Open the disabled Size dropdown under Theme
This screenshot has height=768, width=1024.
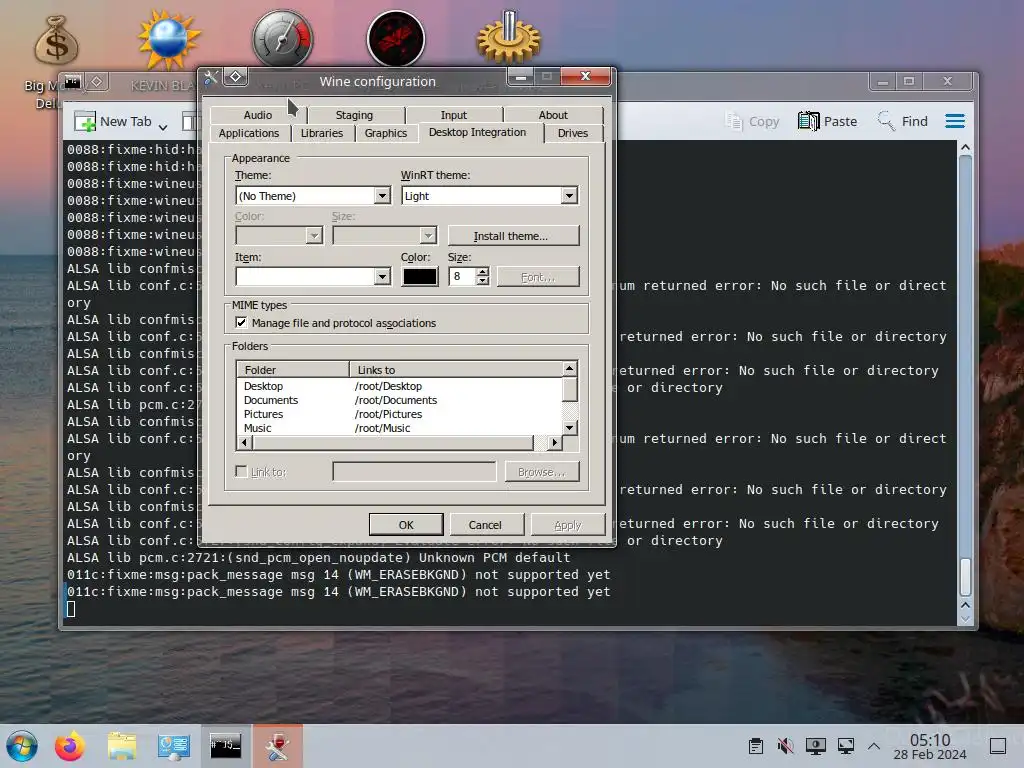click(x=384, y=235)
